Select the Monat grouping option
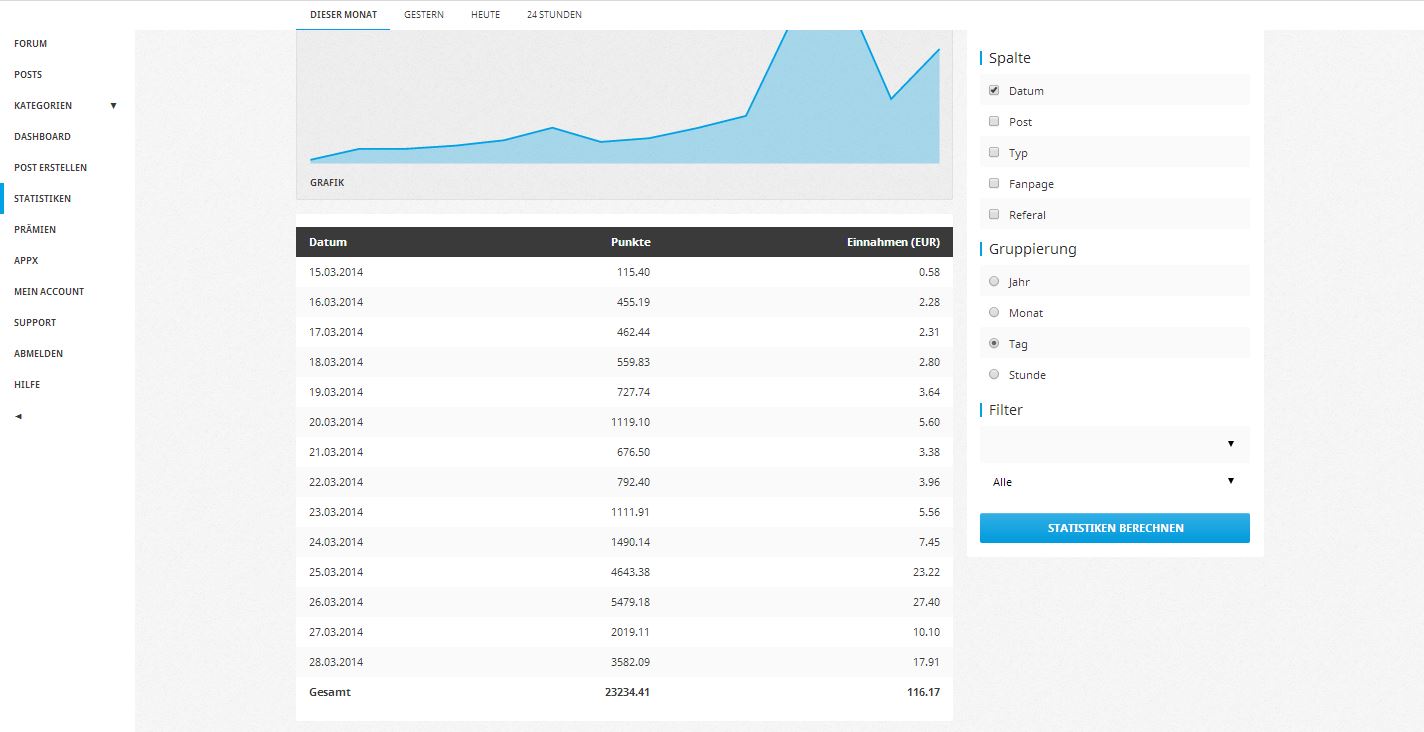This screenshot has width=1424, height=732. (994, 312)
